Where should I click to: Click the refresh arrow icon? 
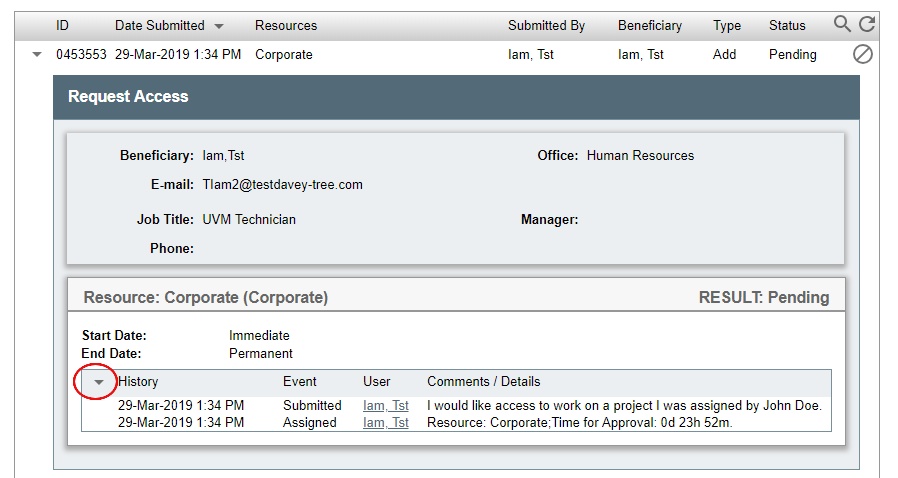click(x=867, y=24)
